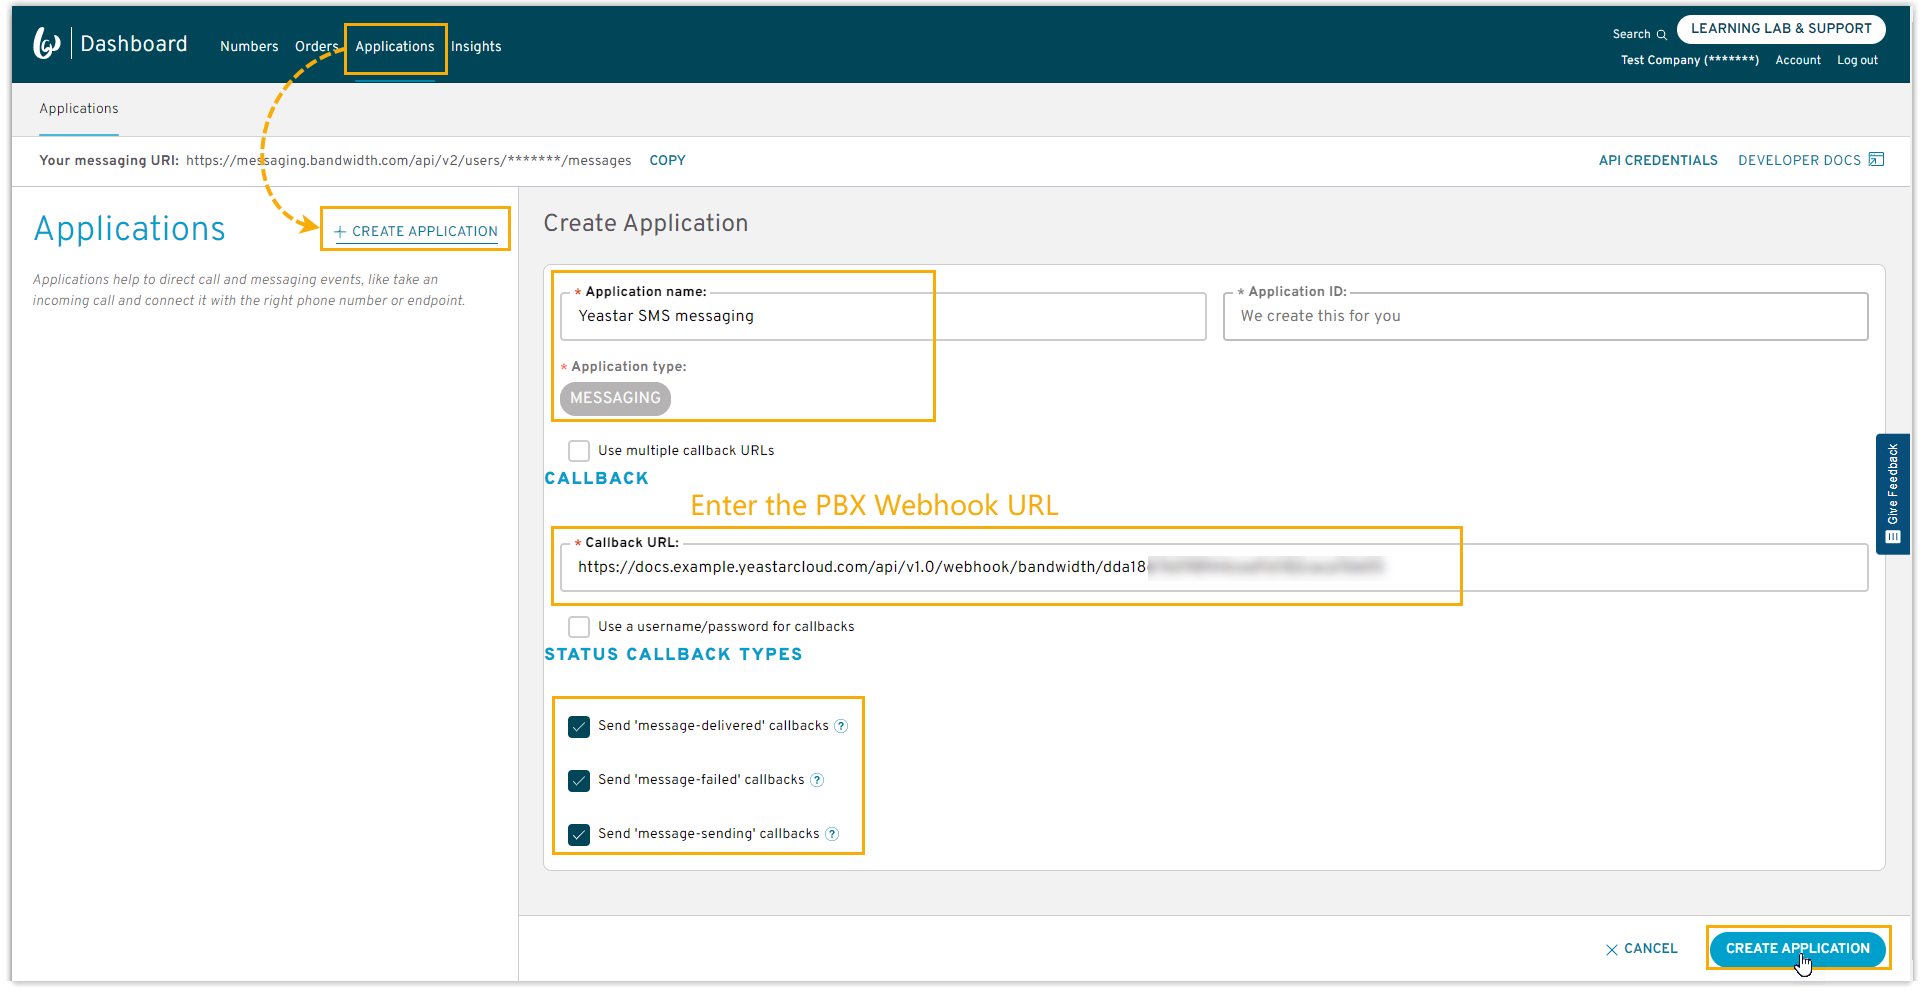Viewport: 1924px width, 993px height.
Task: Open the Insights menu
Action: 476,47
